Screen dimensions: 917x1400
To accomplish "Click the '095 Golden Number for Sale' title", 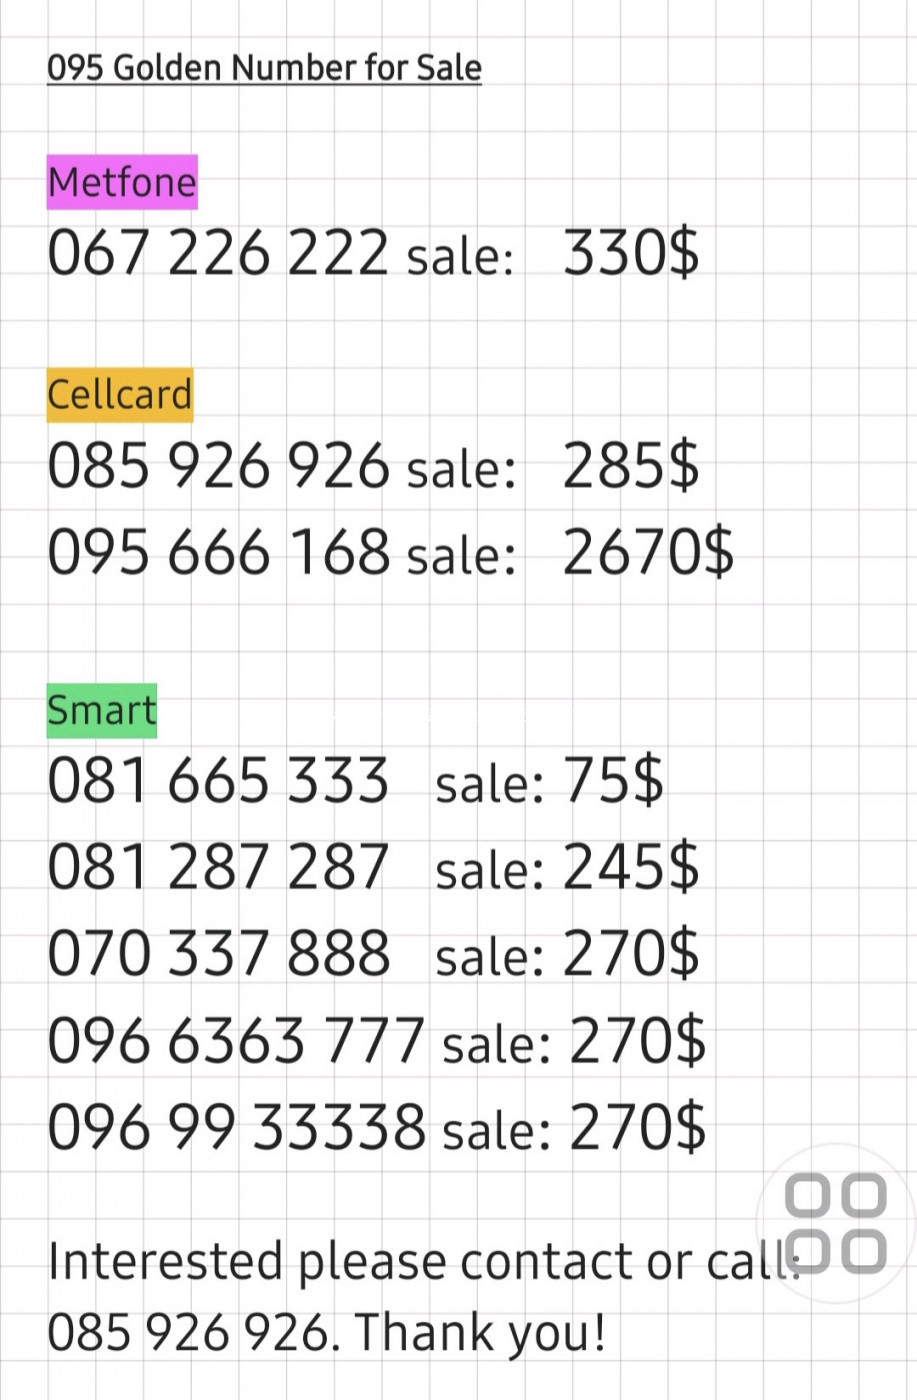I will [264, 68].
